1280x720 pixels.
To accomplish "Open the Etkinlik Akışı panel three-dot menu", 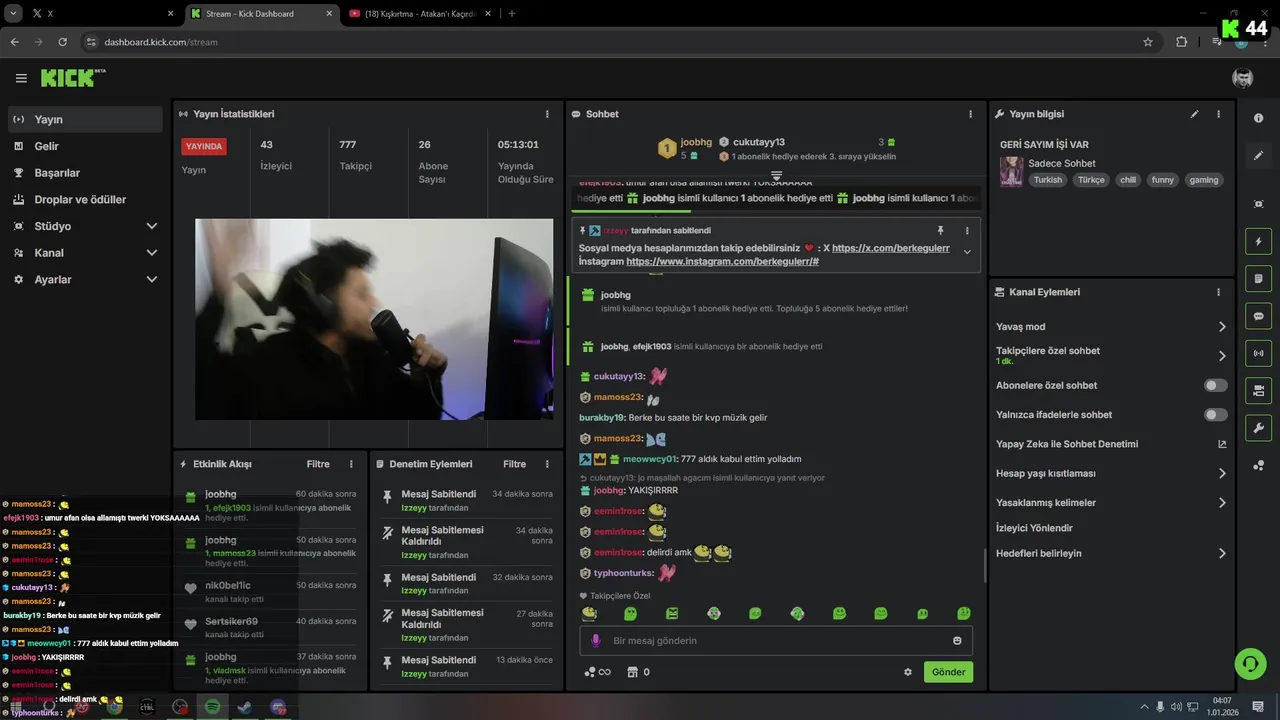I will pyautogui.click(x=351, y=464).
